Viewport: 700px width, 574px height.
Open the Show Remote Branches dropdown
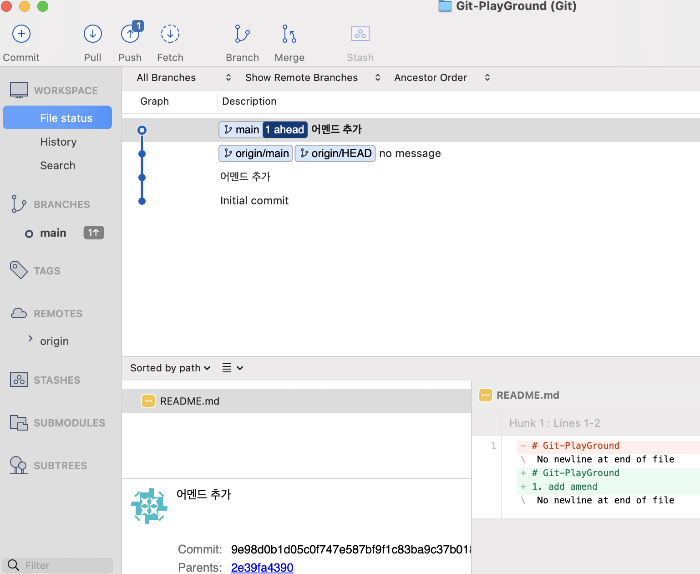pos(312,78)
